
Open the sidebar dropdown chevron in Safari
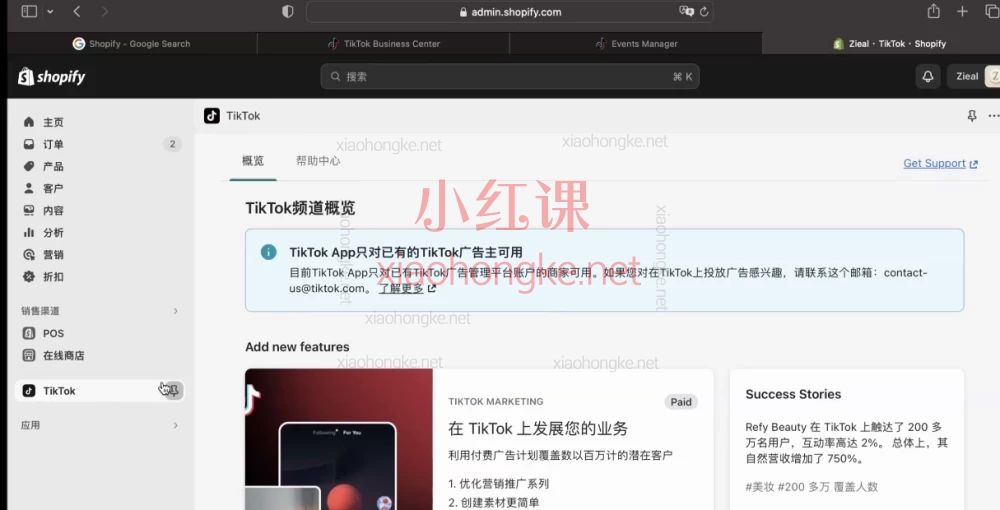[x=50, y=11]
